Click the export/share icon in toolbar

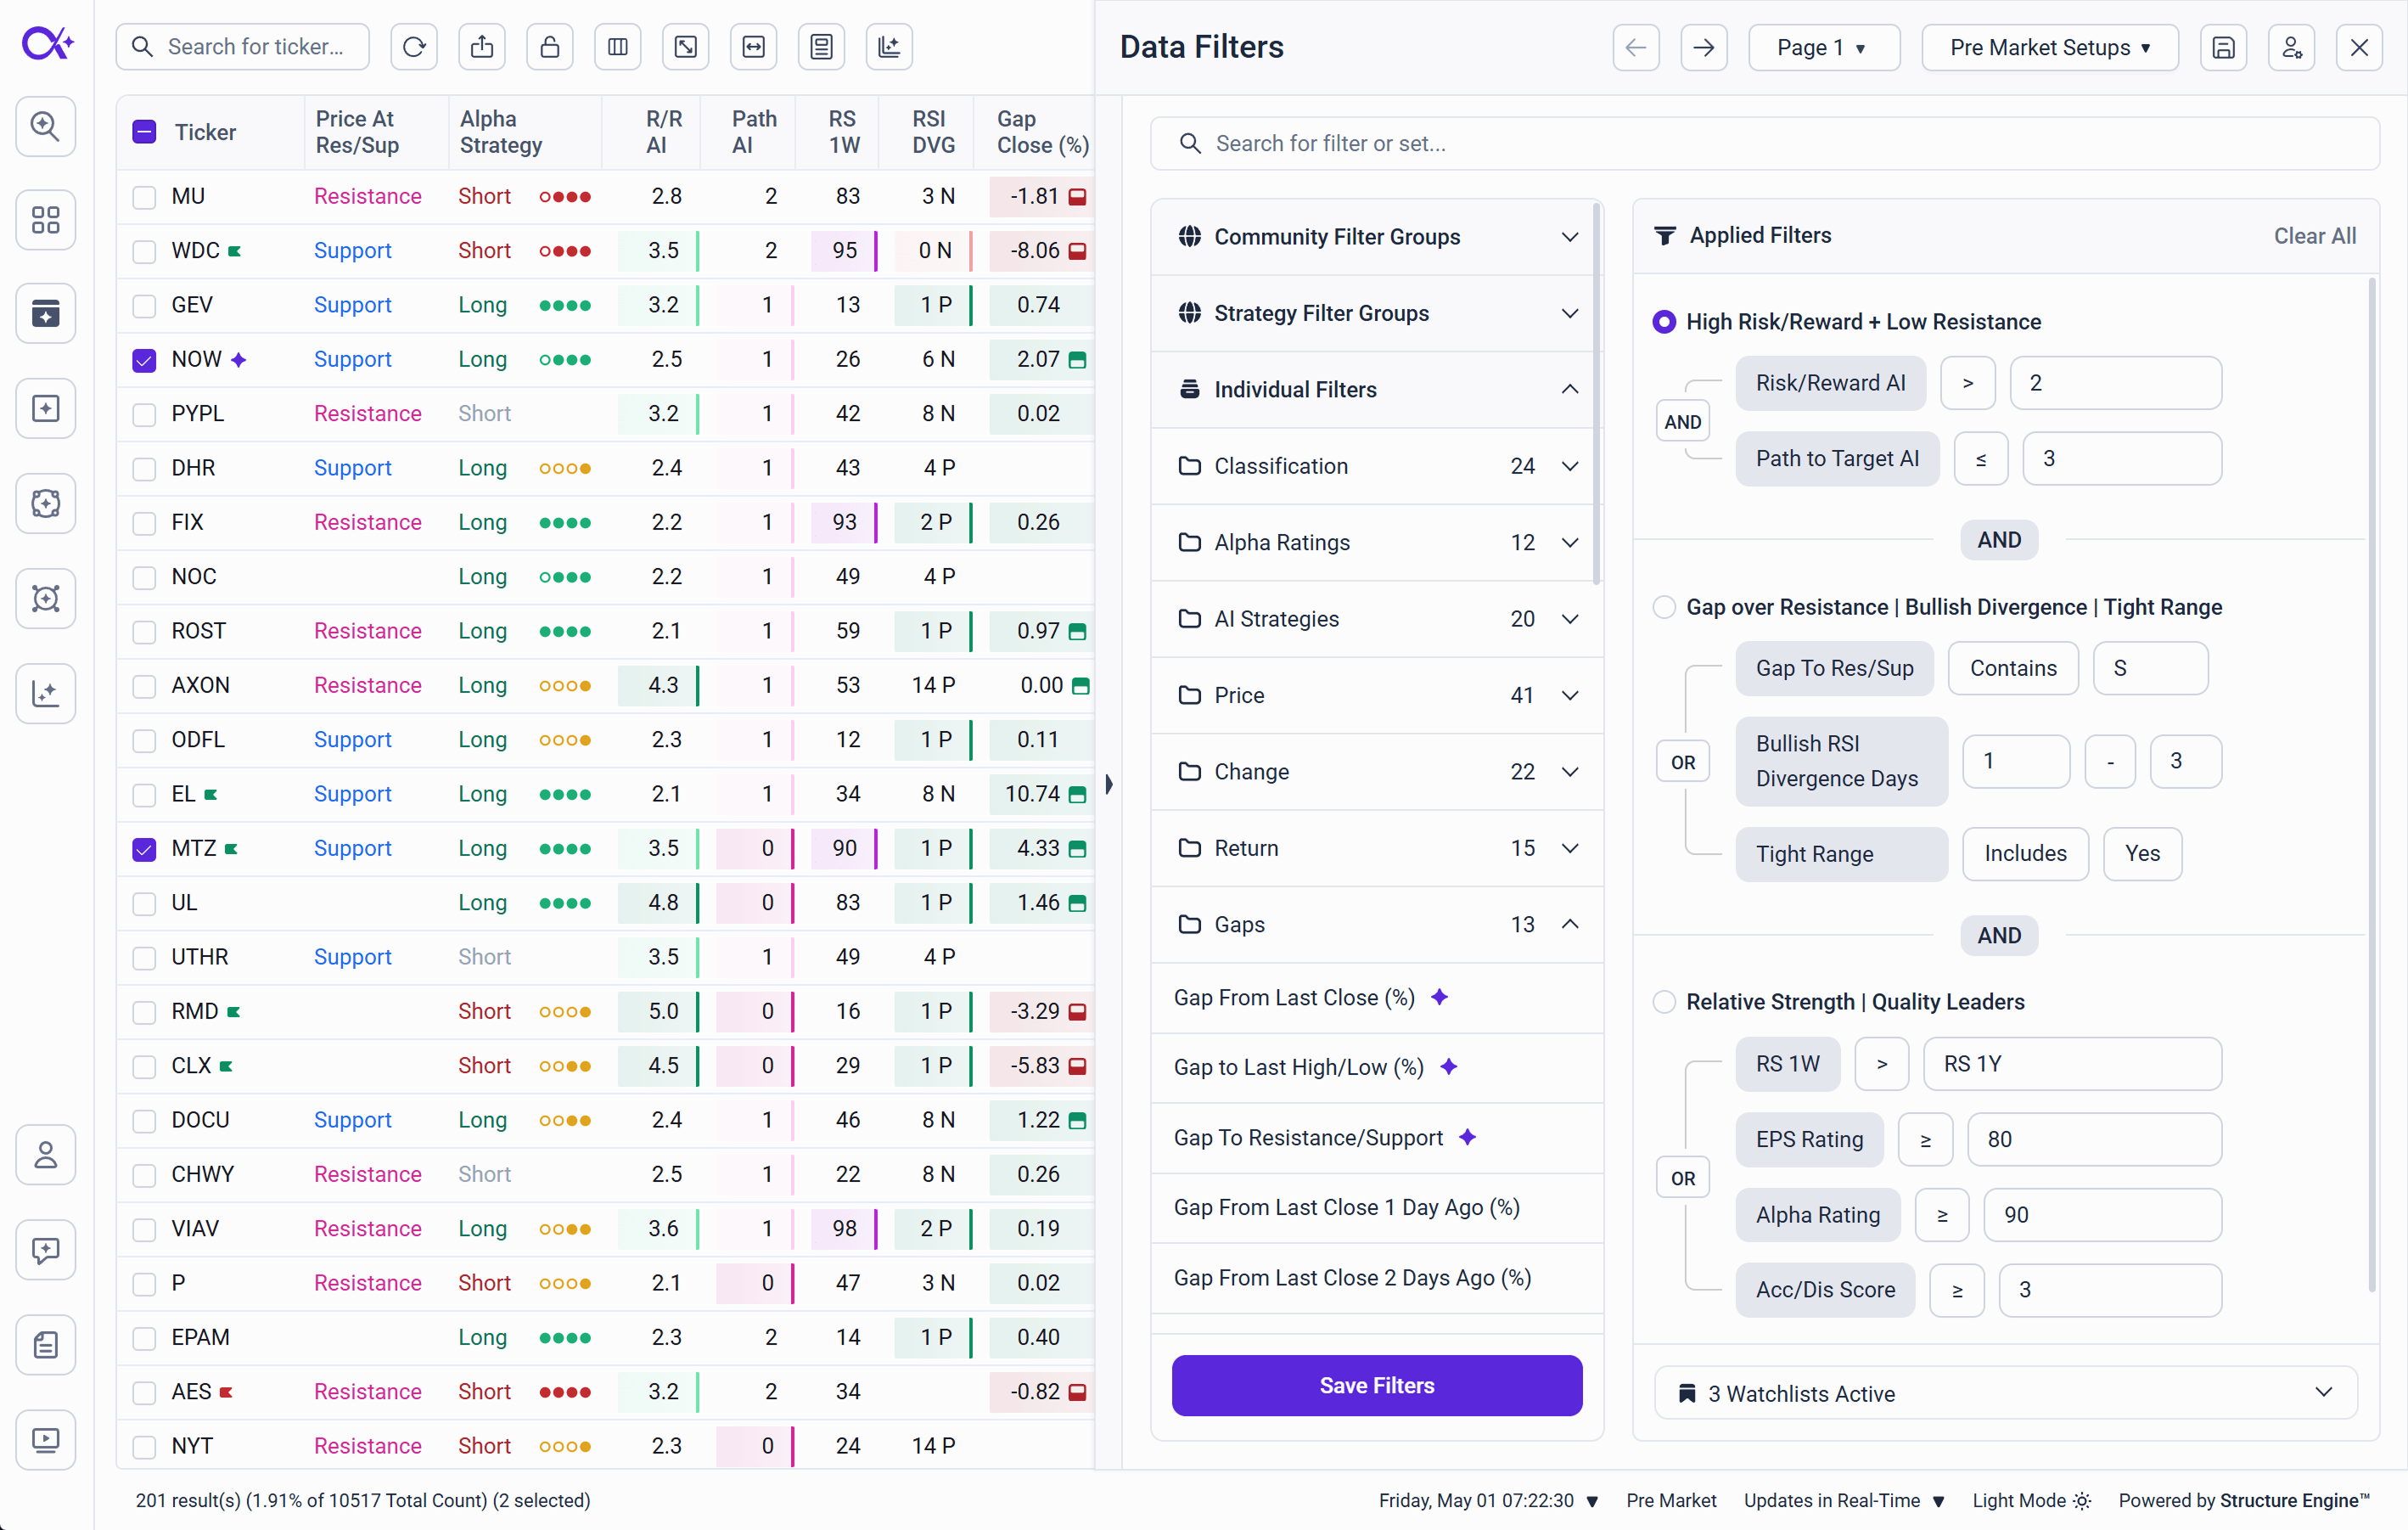click(482, 47)
